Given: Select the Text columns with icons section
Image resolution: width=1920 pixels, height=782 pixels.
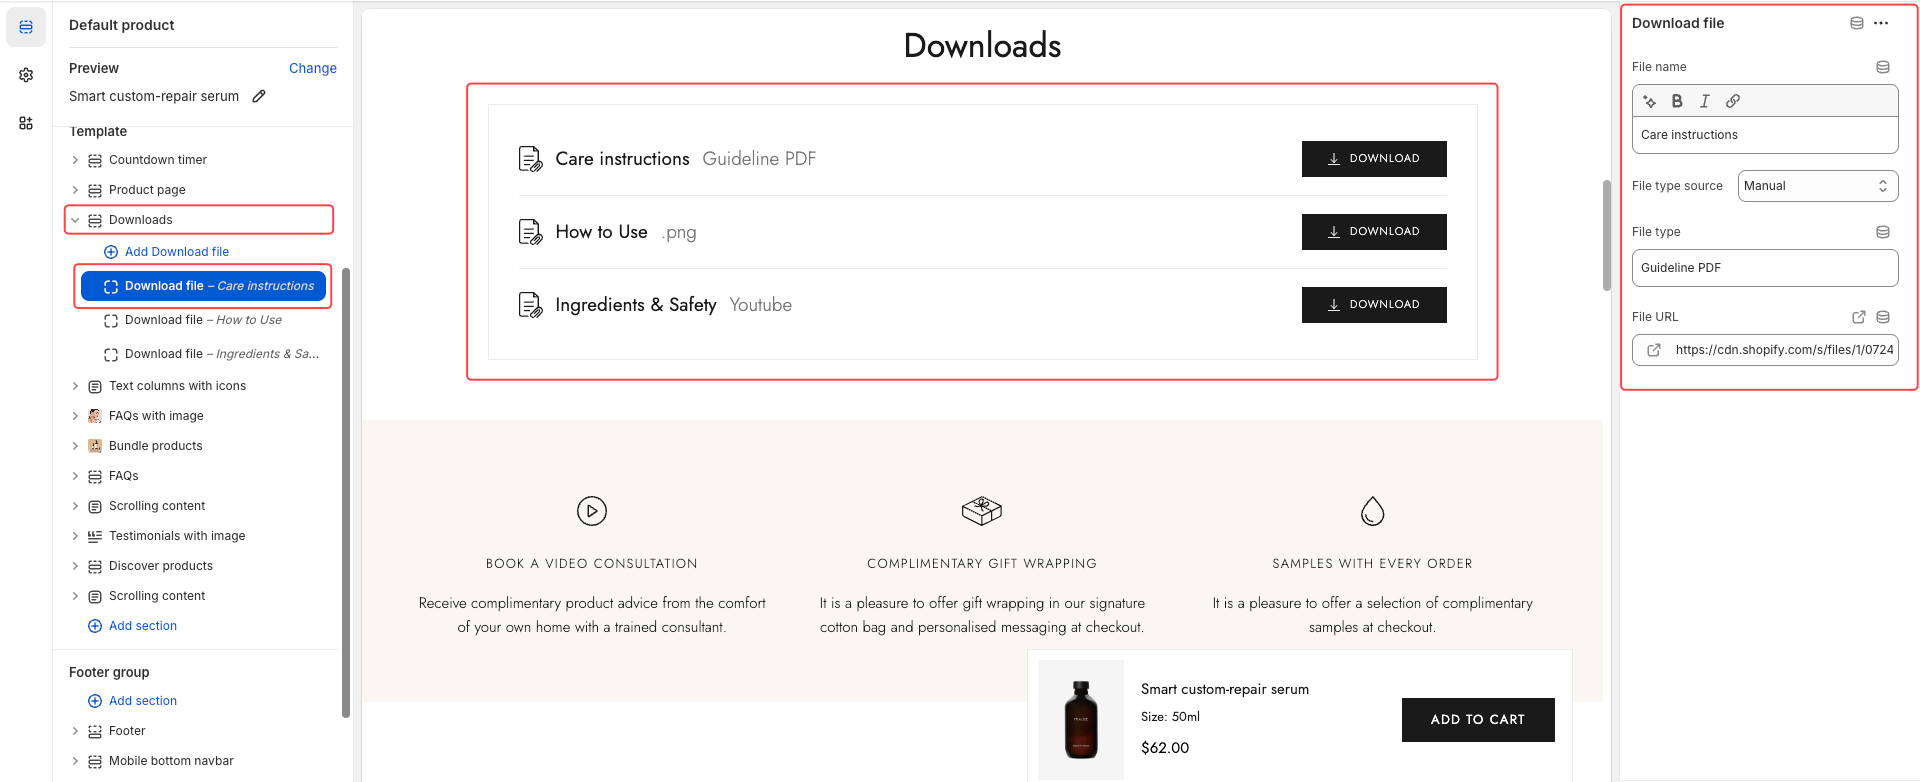Looking at the screenshot, I should (177, 386).
